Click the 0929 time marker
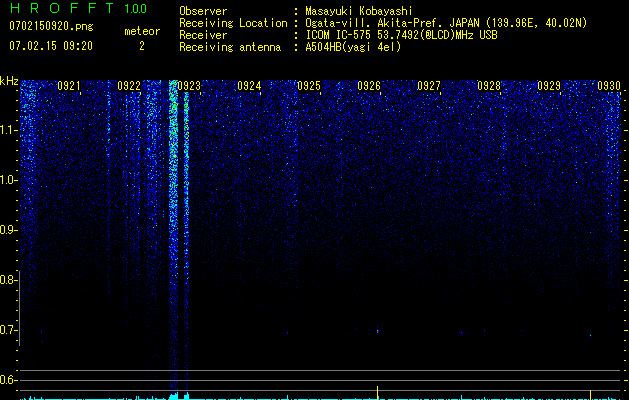Image resolution: width=629 pixels, height=400 pixels. (549, 86)
